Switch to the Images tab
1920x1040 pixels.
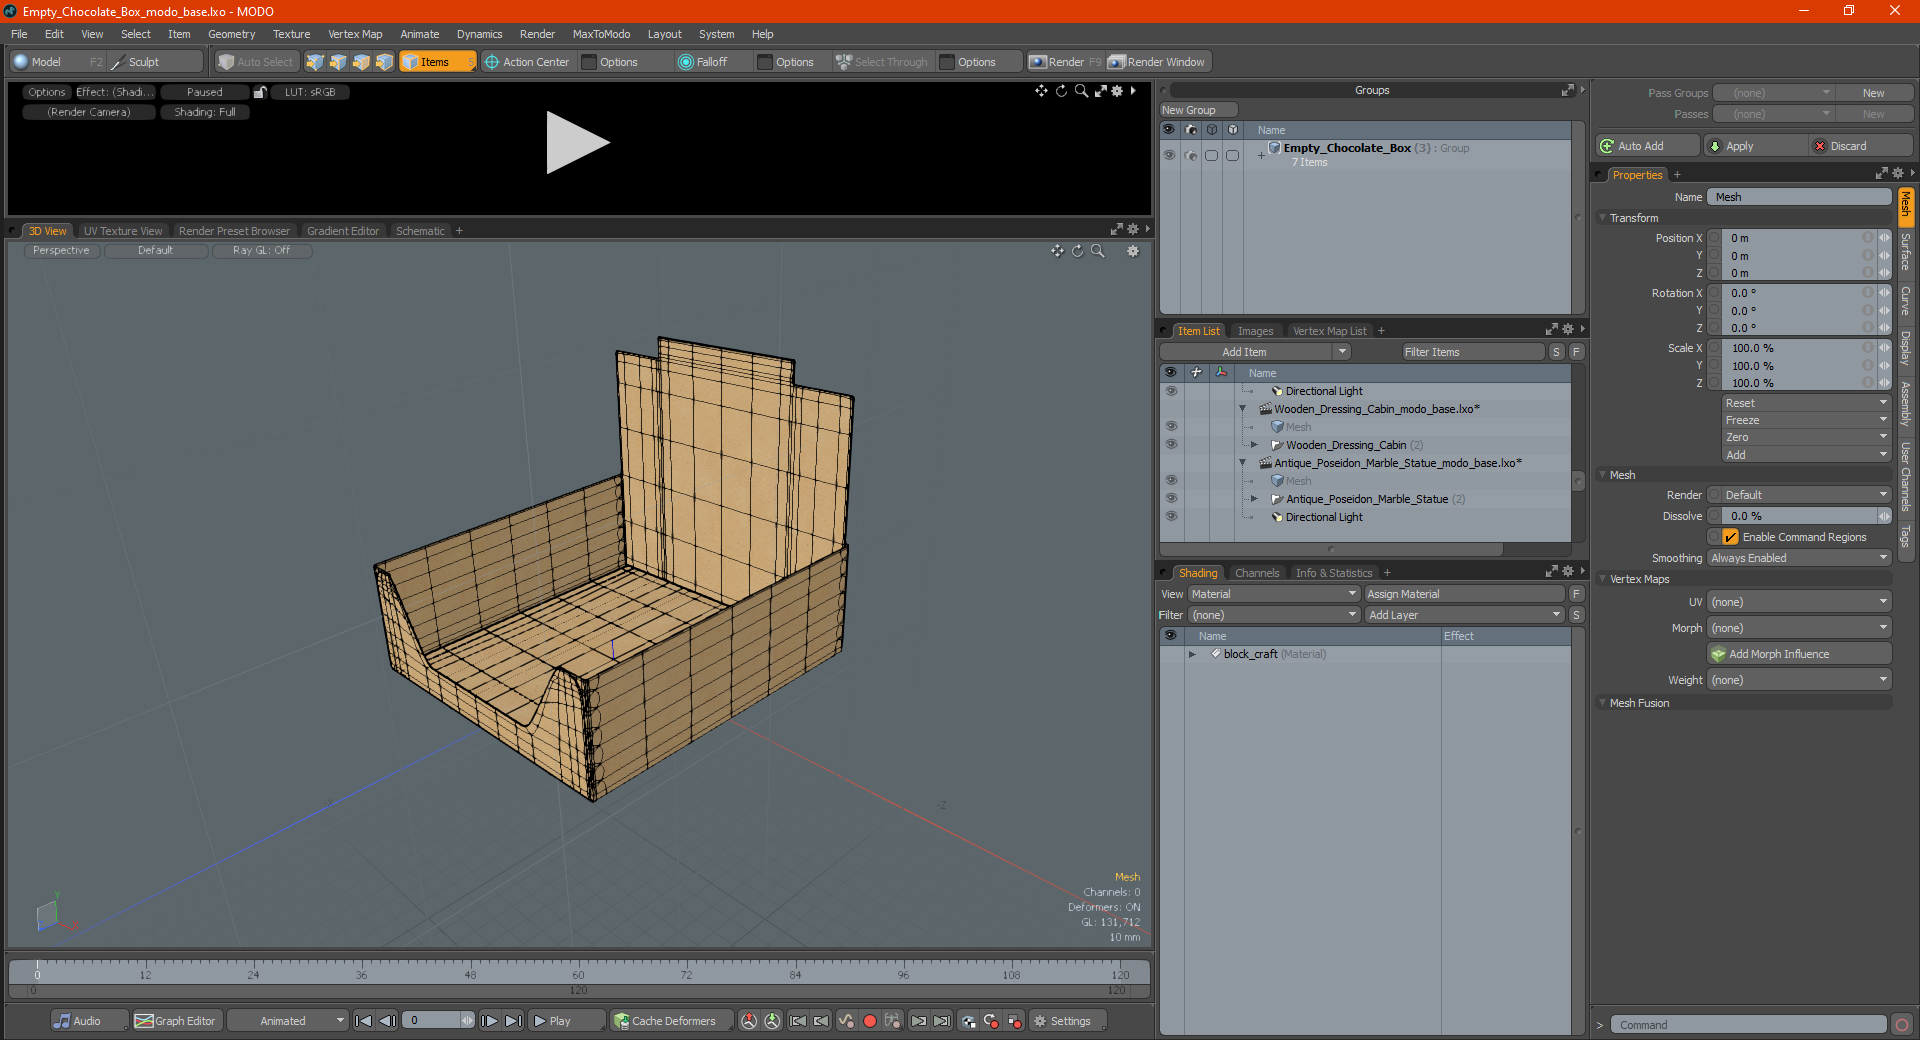[1255, 331]
